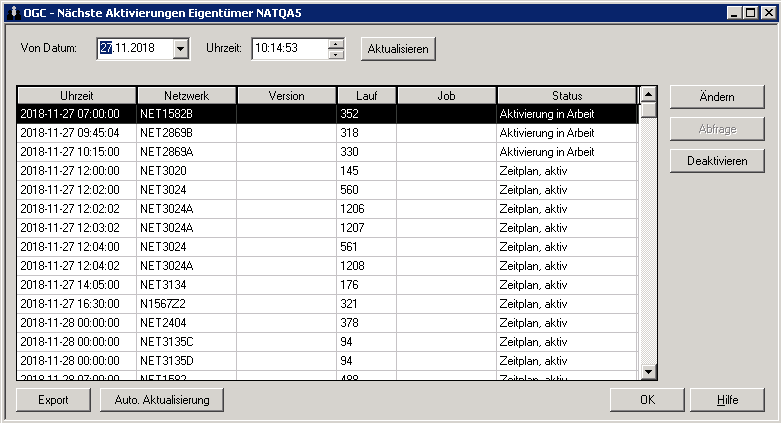Image resolution: width=781 pixels, height=423 pixels.
Task: Open the Von Datum date dropdown
Action: [x=180, y=48]
